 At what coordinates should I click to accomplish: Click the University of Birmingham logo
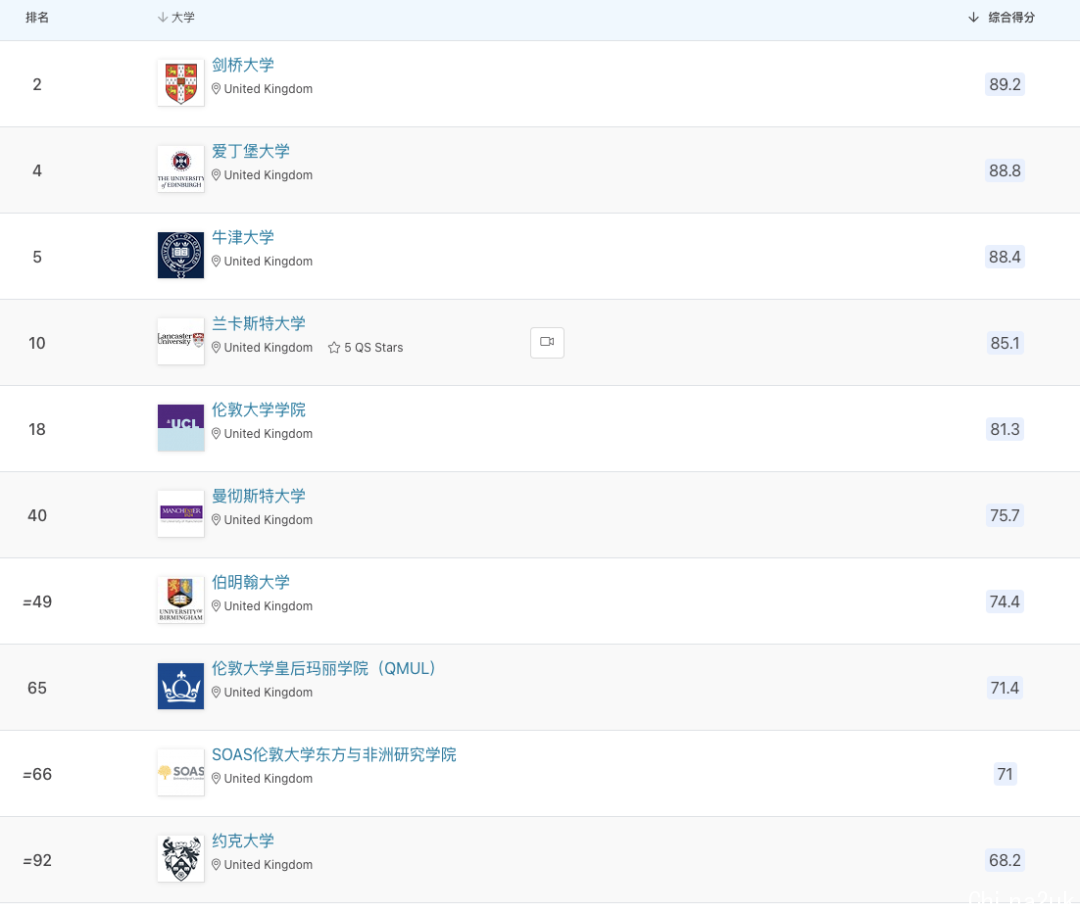(x=180, y=600)
